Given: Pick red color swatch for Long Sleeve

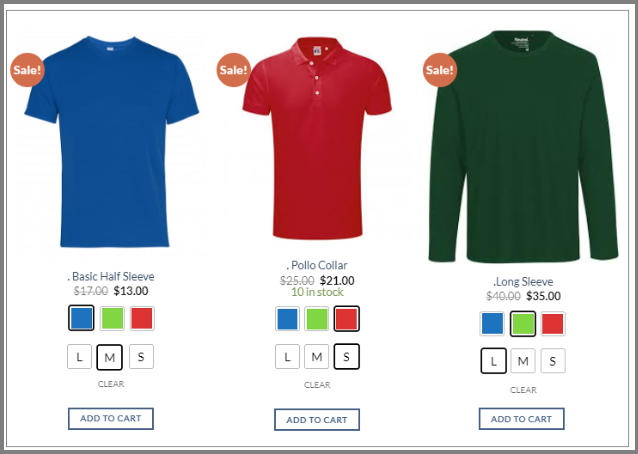Looking at the screenshot, I should 553,324.
